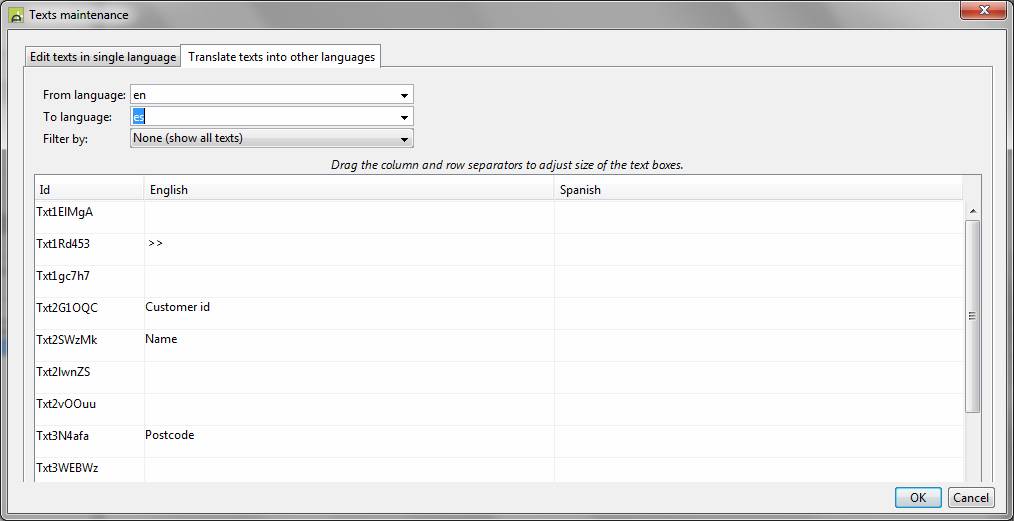
Task: Select Translate texts into other languages tab
Action: click(281, 57)
